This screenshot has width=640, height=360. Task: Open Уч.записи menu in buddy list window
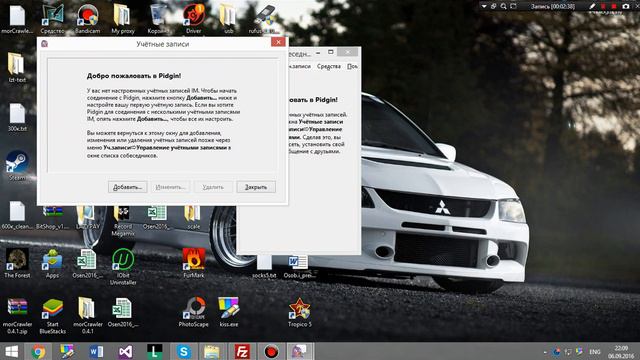[x=300, y=66]
